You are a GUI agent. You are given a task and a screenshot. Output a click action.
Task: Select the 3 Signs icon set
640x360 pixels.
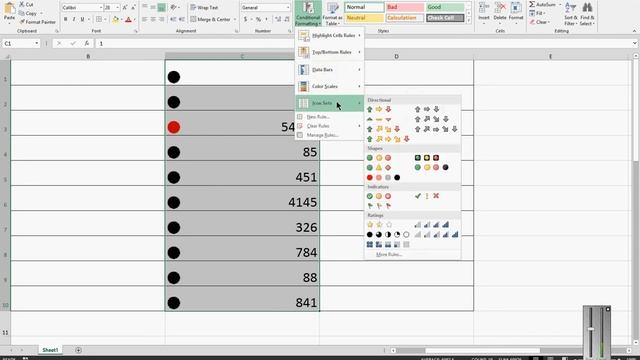[379, 167]
